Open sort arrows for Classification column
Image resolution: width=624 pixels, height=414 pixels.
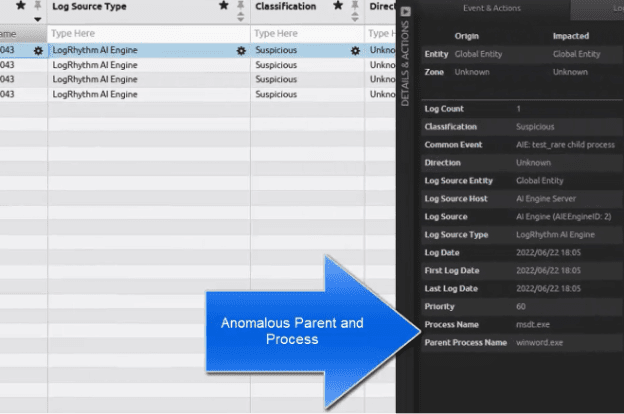click(x=355, y=18)
